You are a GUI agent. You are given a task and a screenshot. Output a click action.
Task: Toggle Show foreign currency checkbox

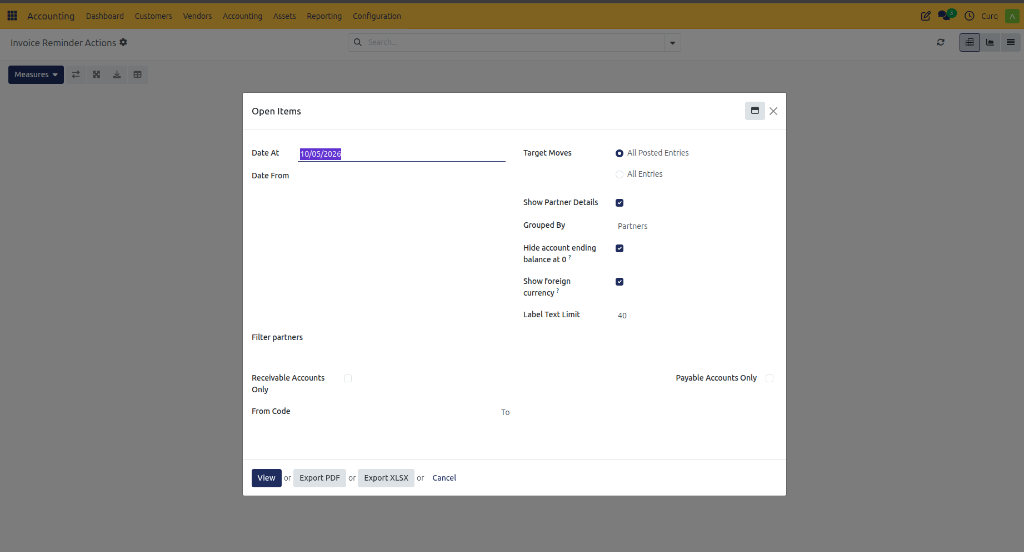point(620,282)
